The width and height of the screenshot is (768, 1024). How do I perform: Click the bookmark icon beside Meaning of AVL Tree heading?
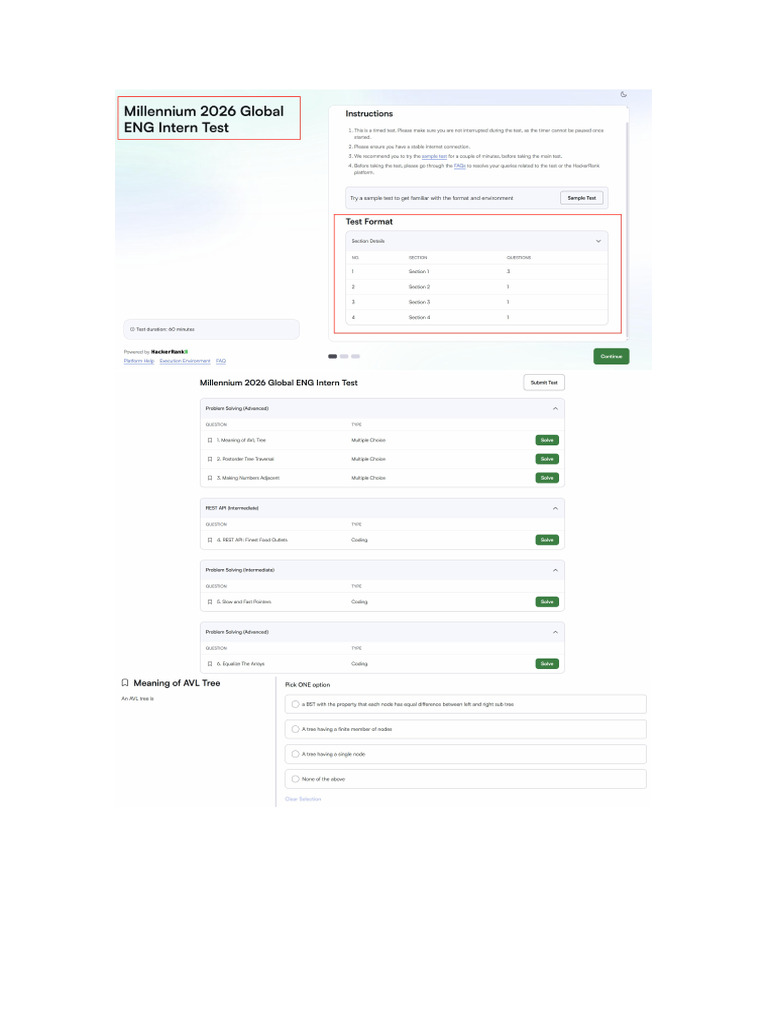pos(125,682)
